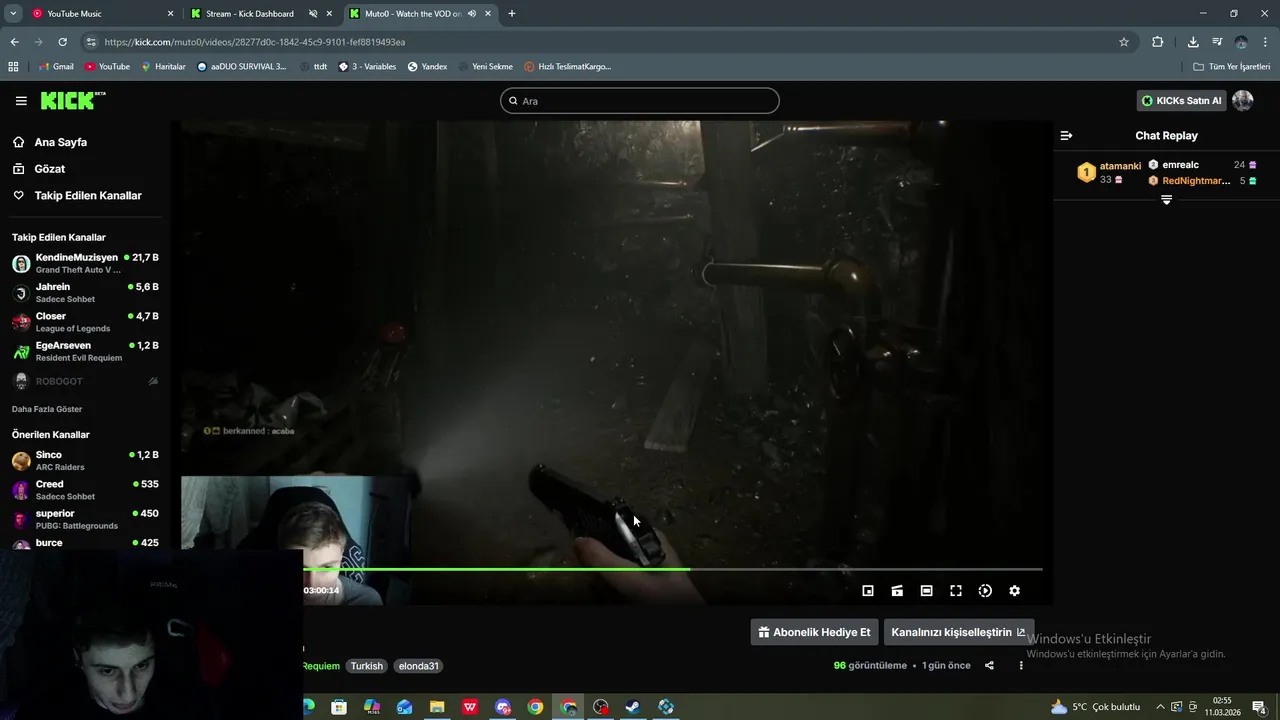Open Creed recommended channel
Image resolution: width=1280 pixels, height=720 pixels.
point(85,490)
